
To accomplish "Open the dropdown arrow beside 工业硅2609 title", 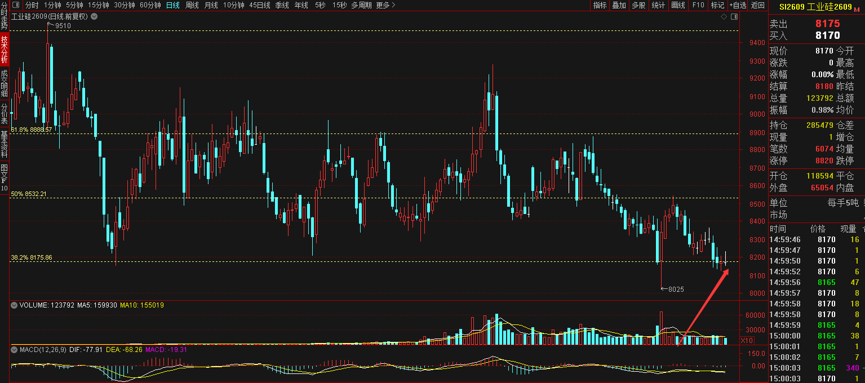I will [94, 17].
